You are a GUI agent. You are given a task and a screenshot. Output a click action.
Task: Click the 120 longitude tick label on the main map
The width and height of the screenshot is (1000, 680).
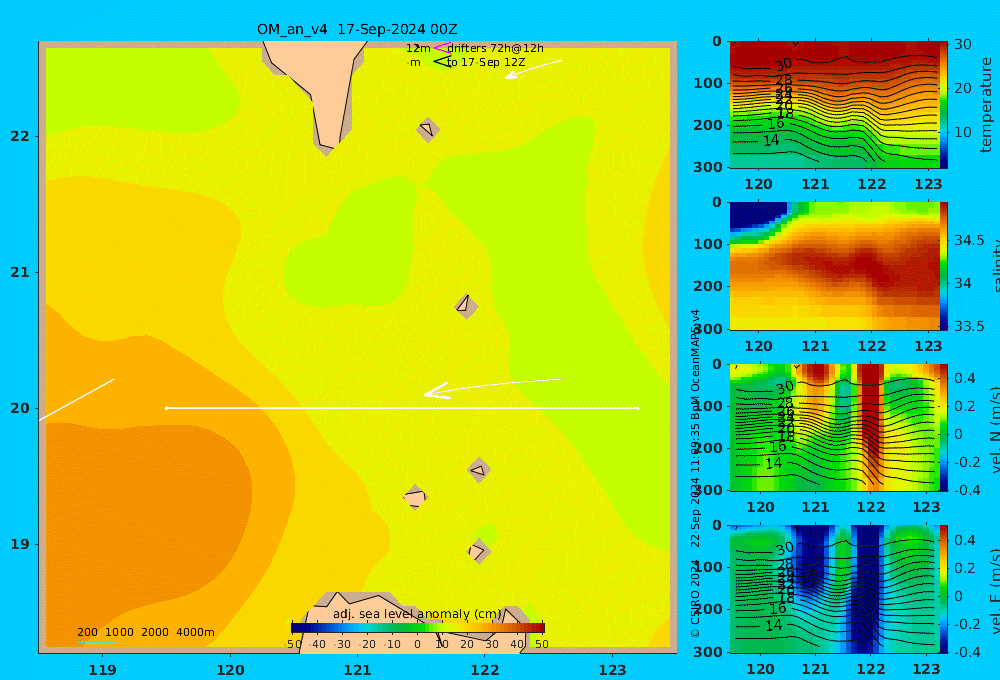(230, 670)
